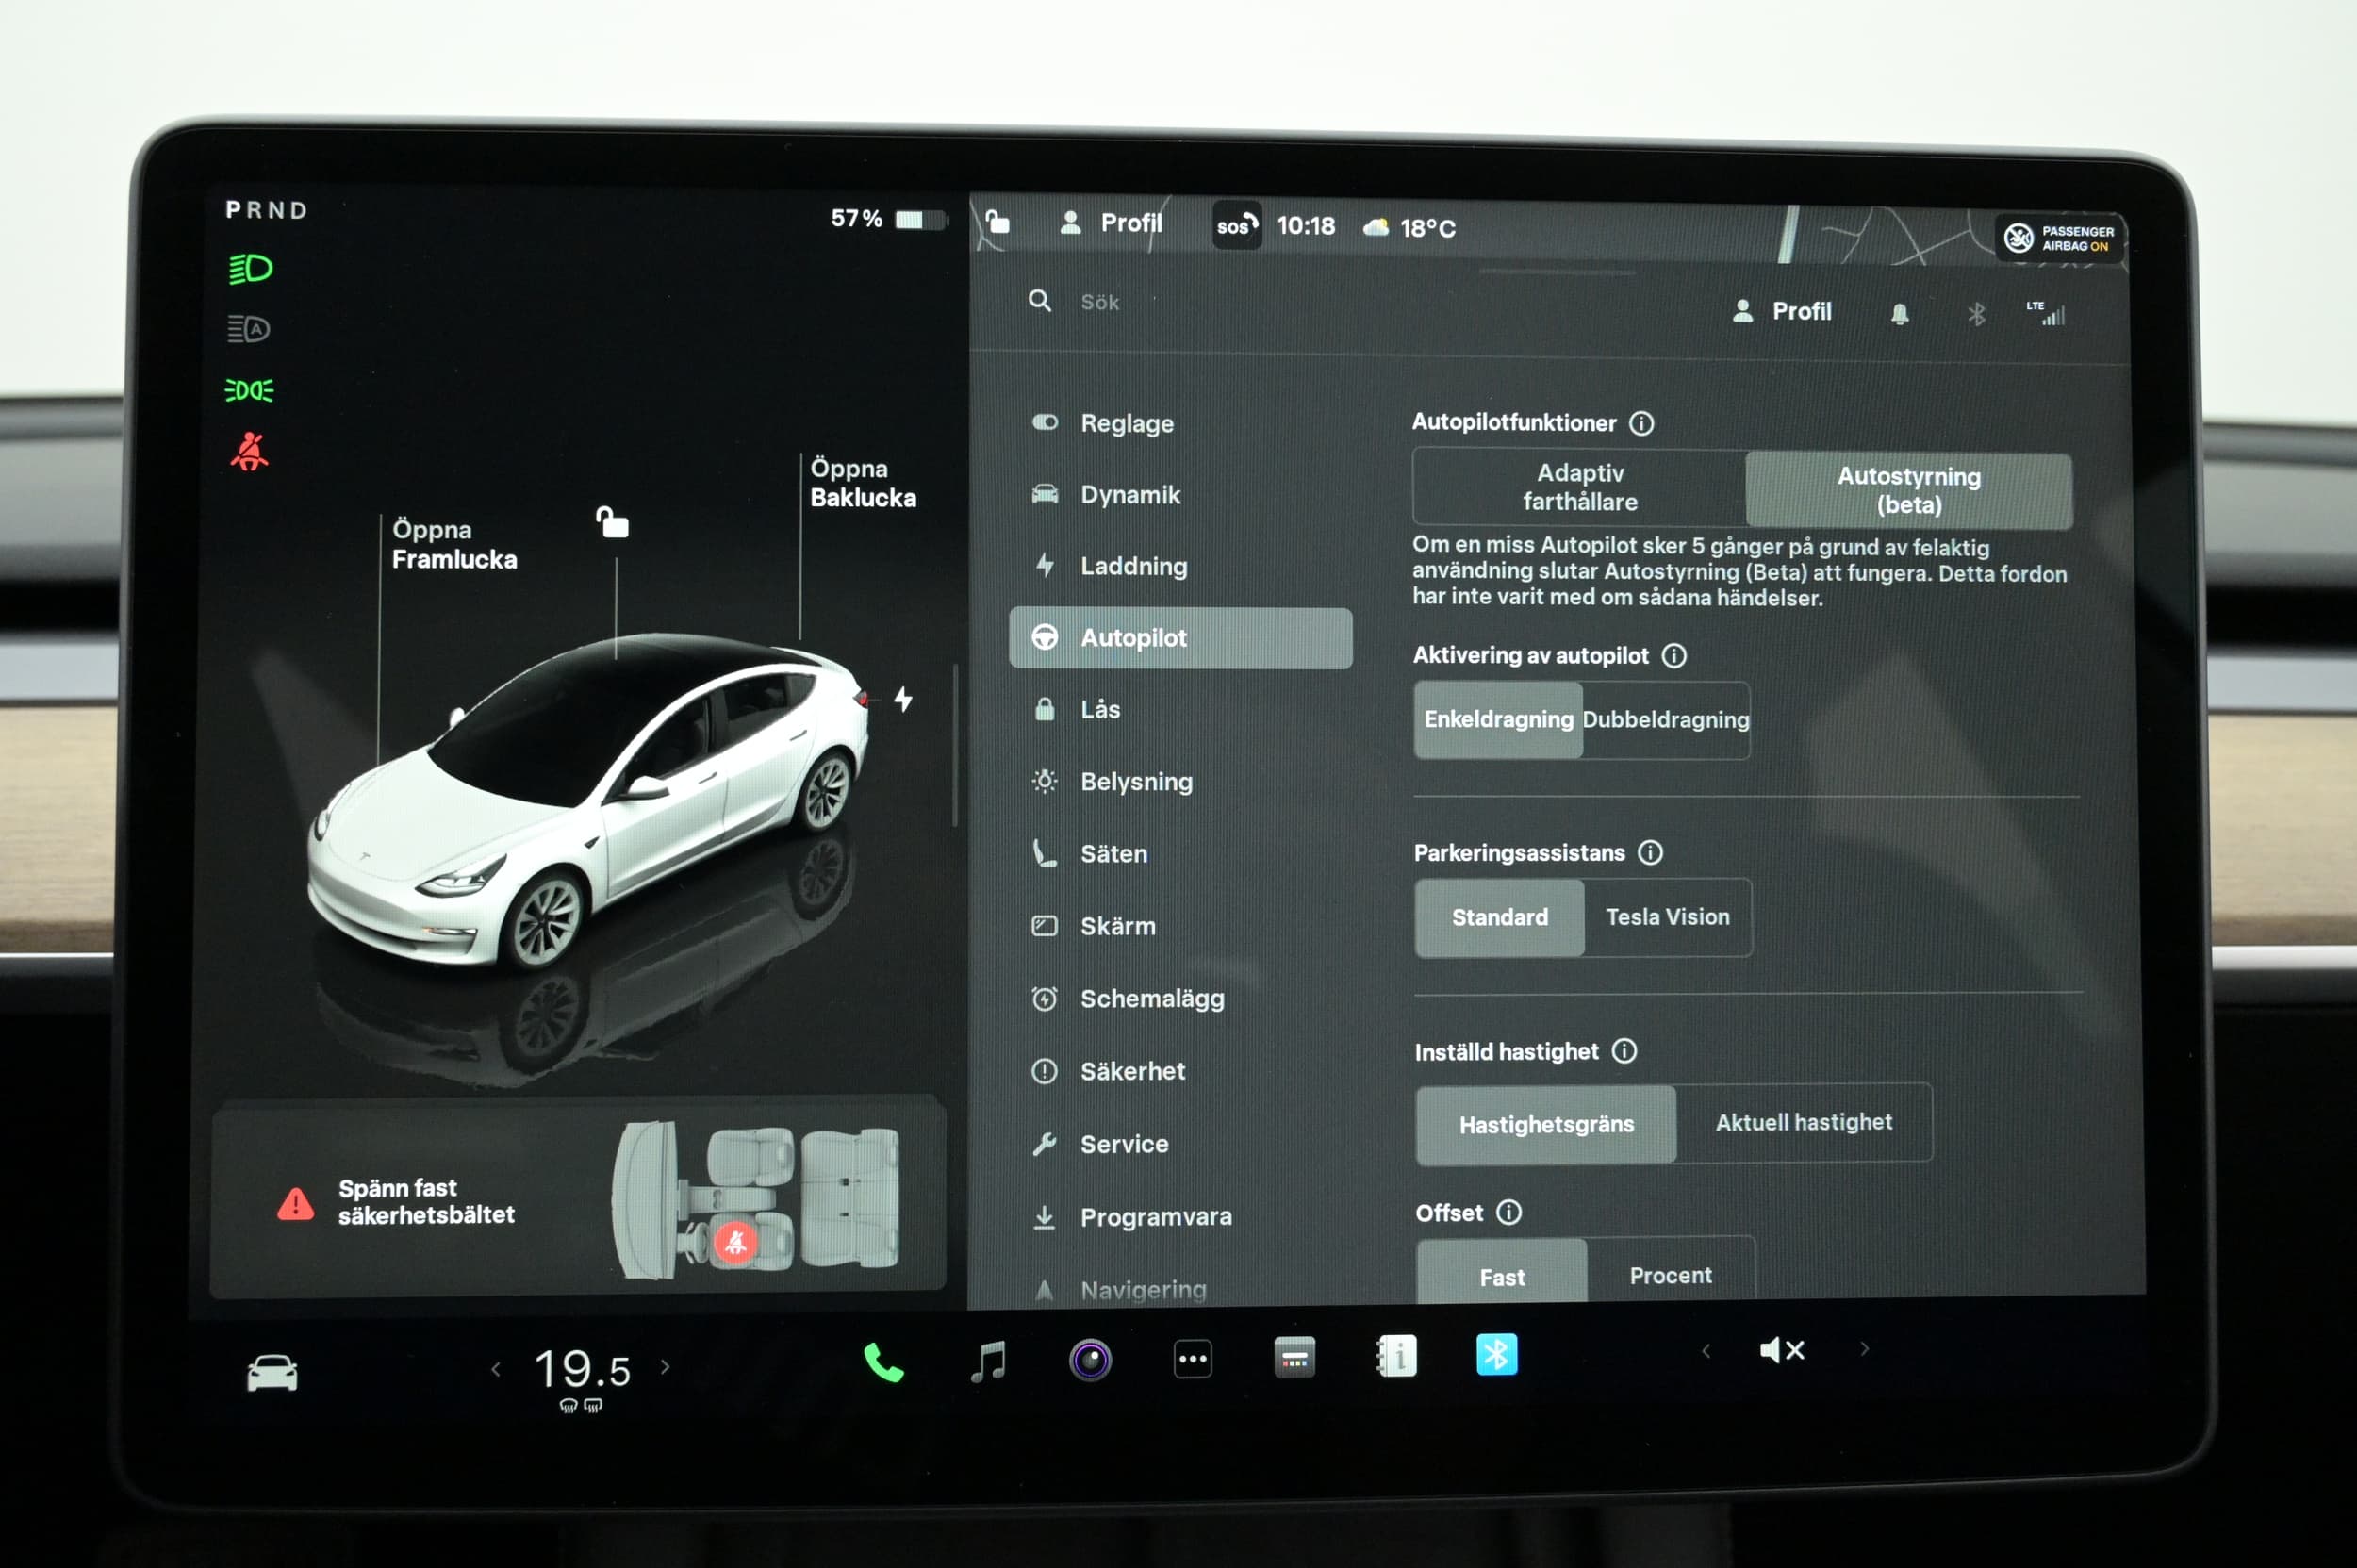Open the owner's manual info app

point(1396,1356)
